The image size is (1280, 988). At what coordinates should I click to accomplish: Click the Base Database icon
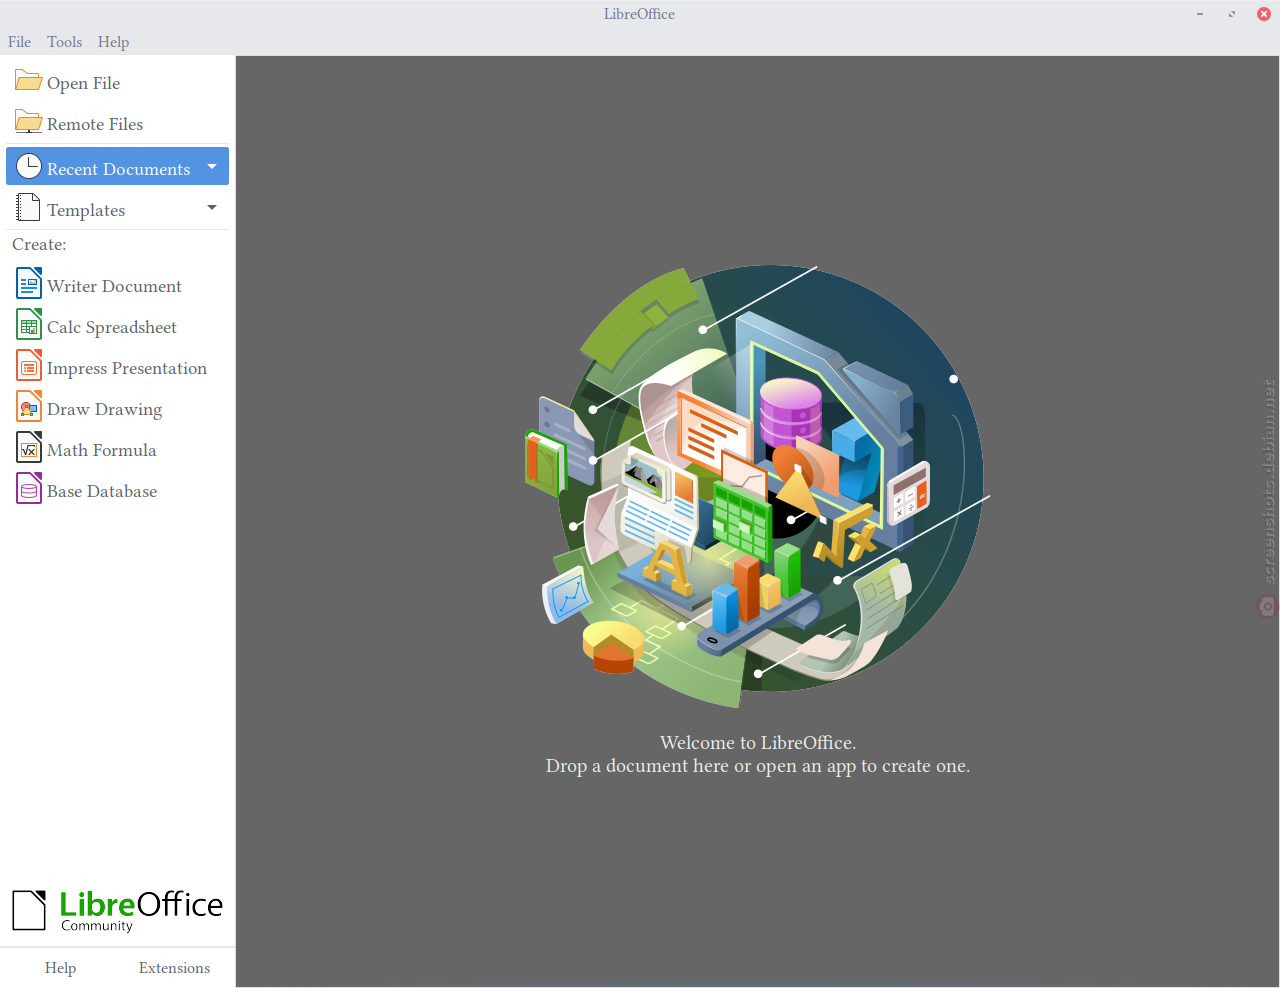pyautogui.click(x=29, y=489)
